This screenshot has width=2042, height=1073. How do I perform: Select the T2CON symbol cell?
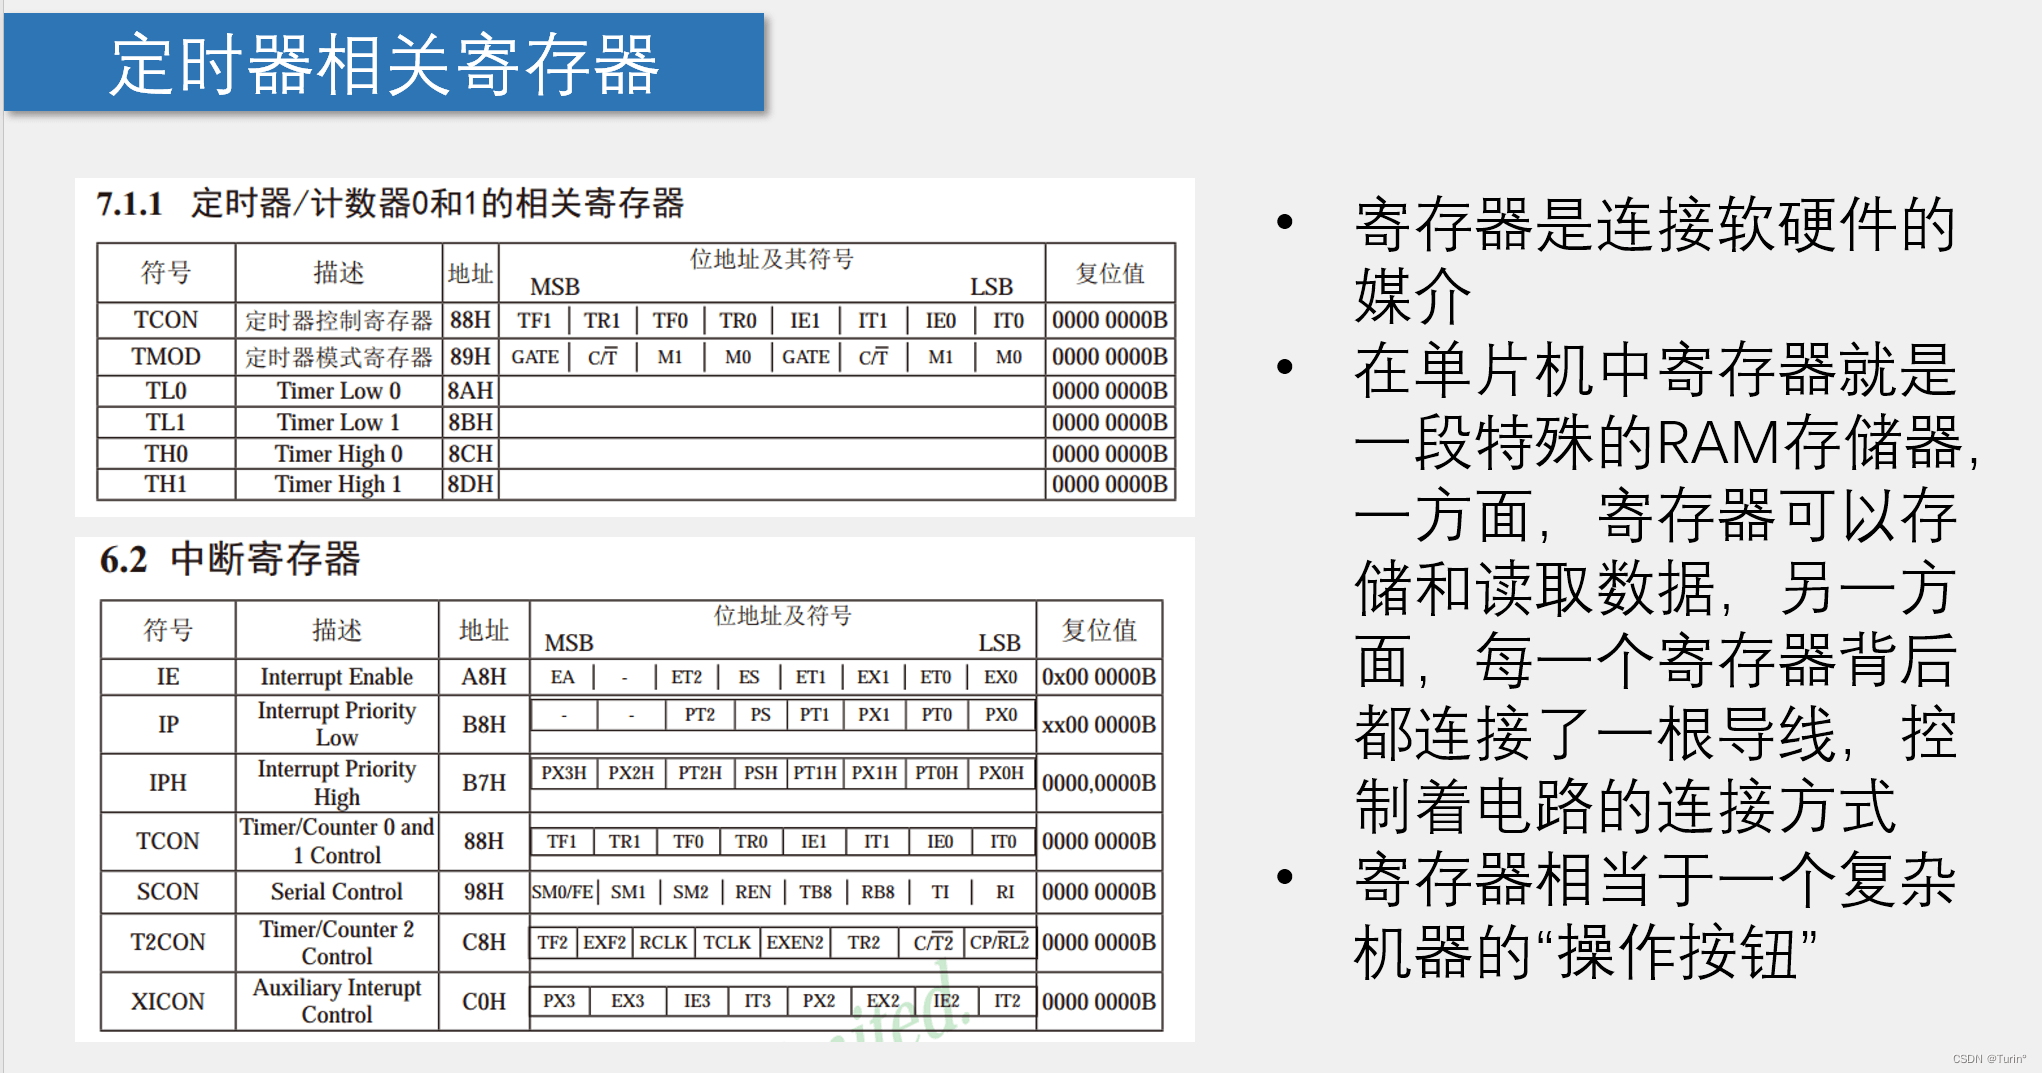[x=167, y=942]
